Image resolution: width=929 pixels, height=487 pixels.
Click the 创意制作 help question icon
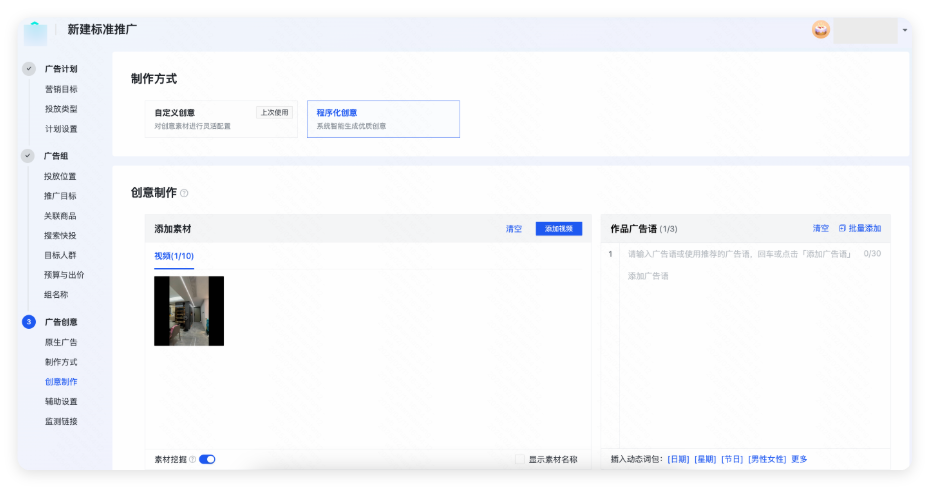click(184, 193)
